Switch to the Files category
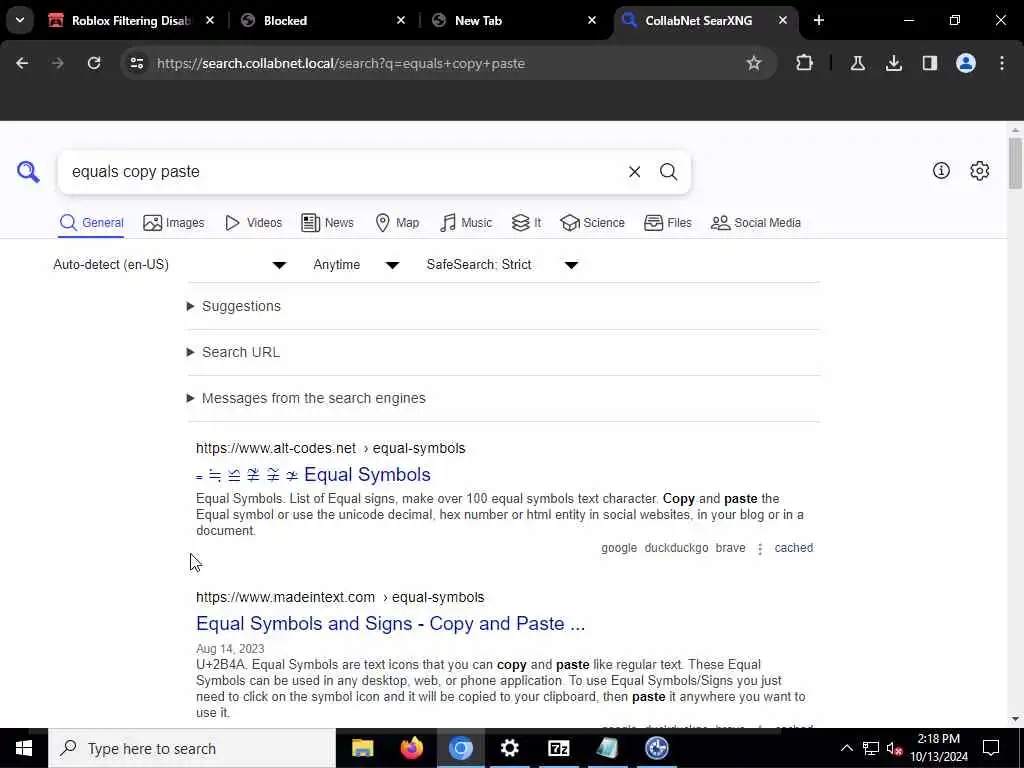The image size is (1024, 768). [x=667, y=223]
